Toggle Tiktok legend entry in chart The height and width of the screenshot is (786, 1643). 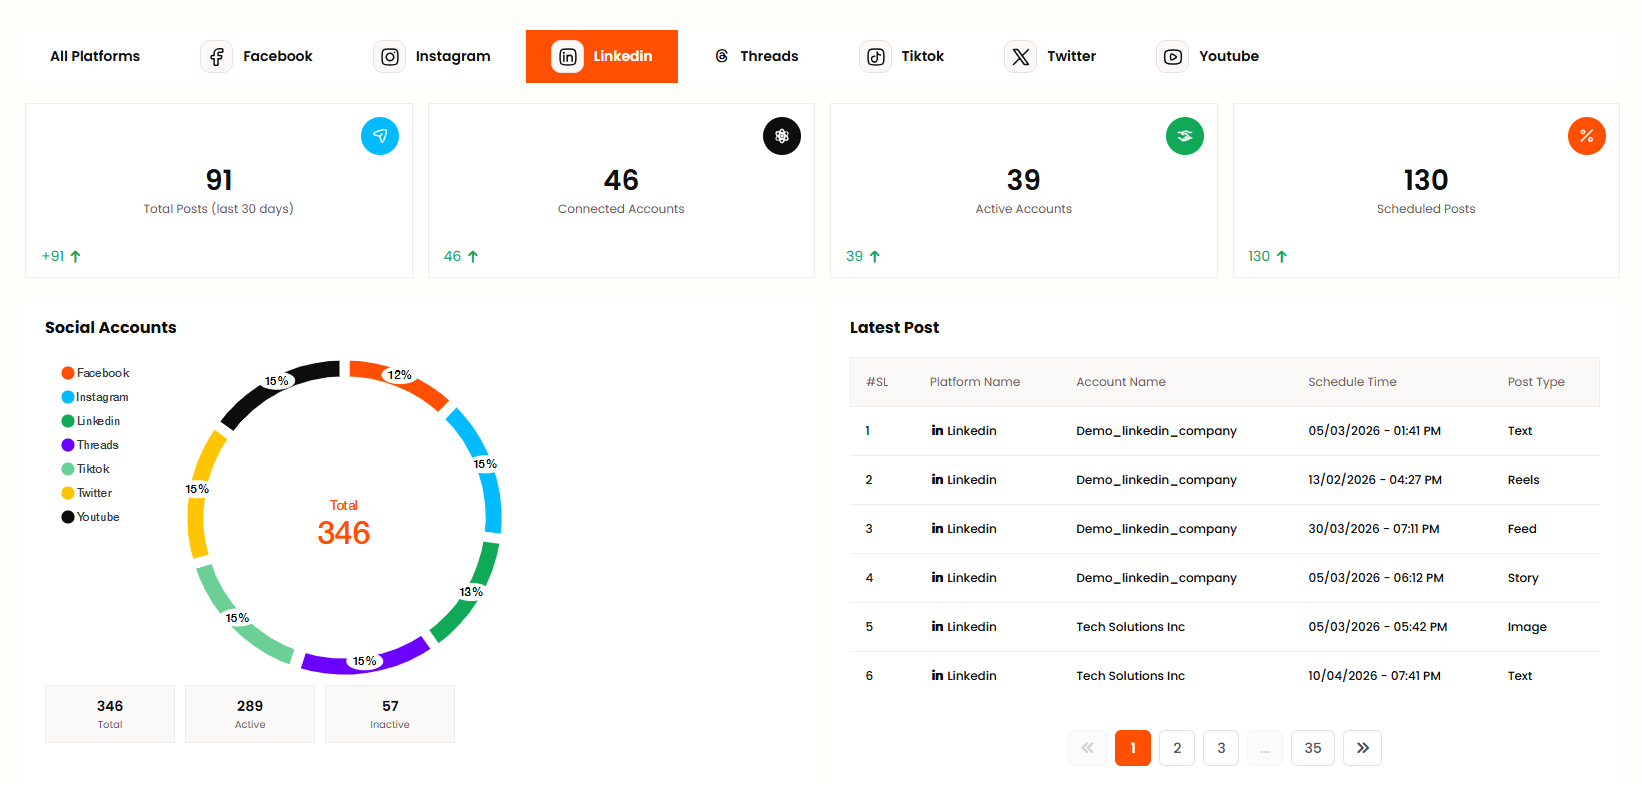click(x=86, y=469)
